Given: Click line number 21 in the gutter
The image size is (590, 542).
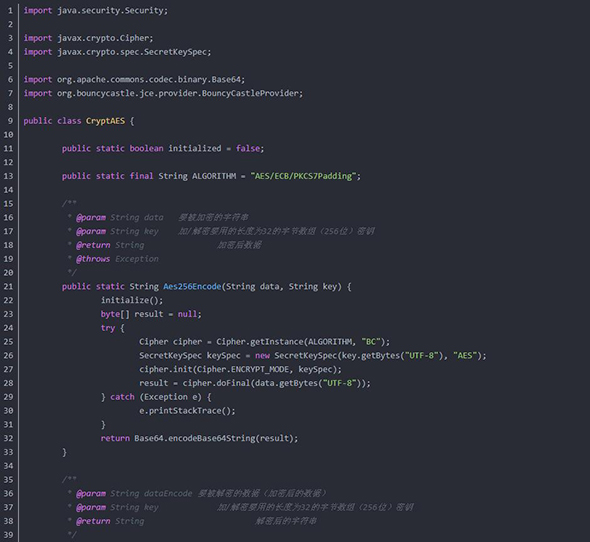Looking at the screenshot, I should [x=8, y=286].
